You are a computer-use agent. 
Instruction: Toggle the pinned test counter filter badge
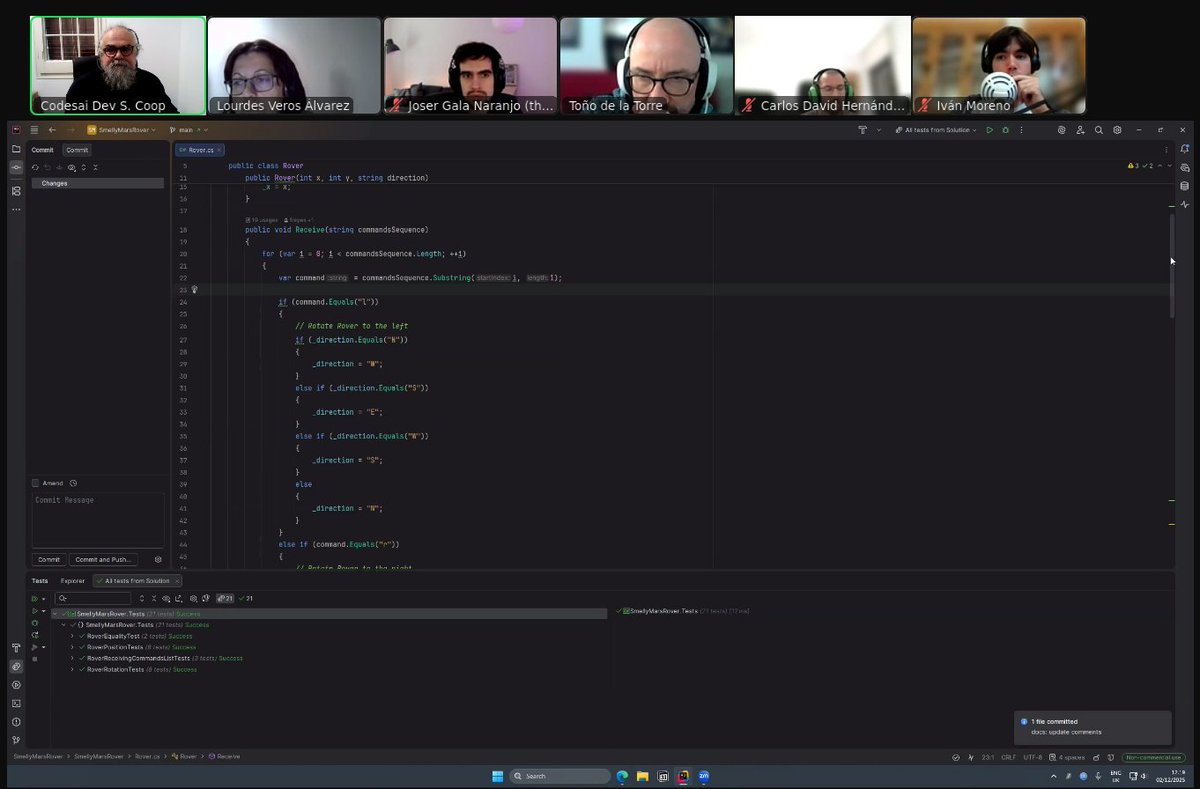(x=226, y=598)
